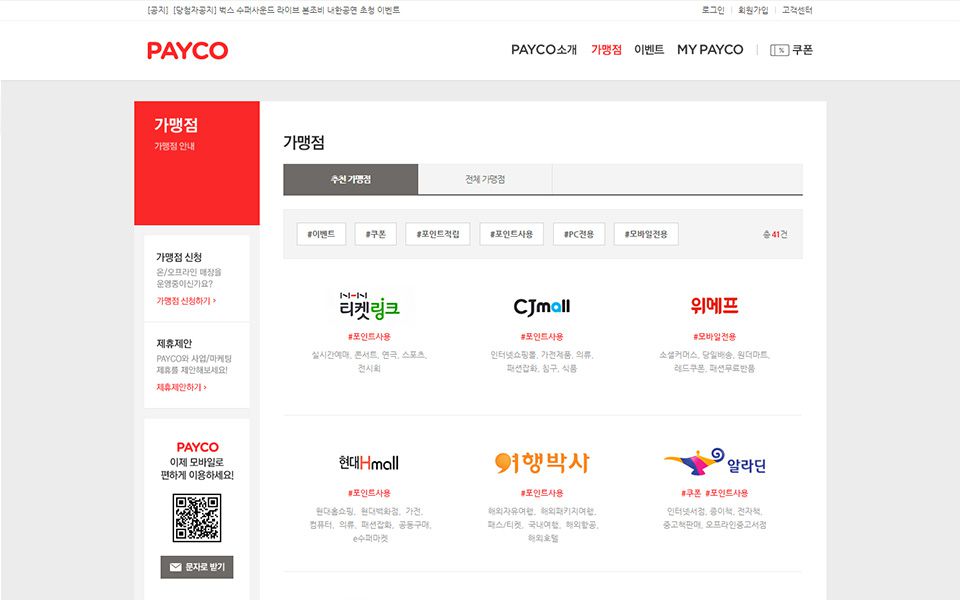The width and height of the screenshot is (960, 600).
Task: Select the 여행박사 merchant logo
Action: (x=541, y=463)
